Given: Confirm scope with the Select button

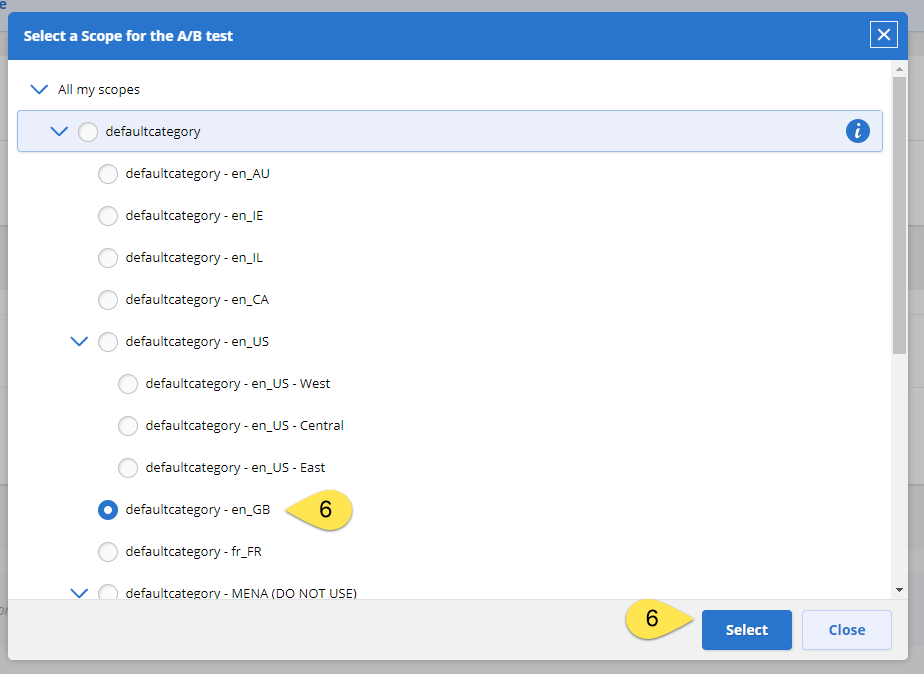Looking at the screenshot, I should click(x=747, y=630).
